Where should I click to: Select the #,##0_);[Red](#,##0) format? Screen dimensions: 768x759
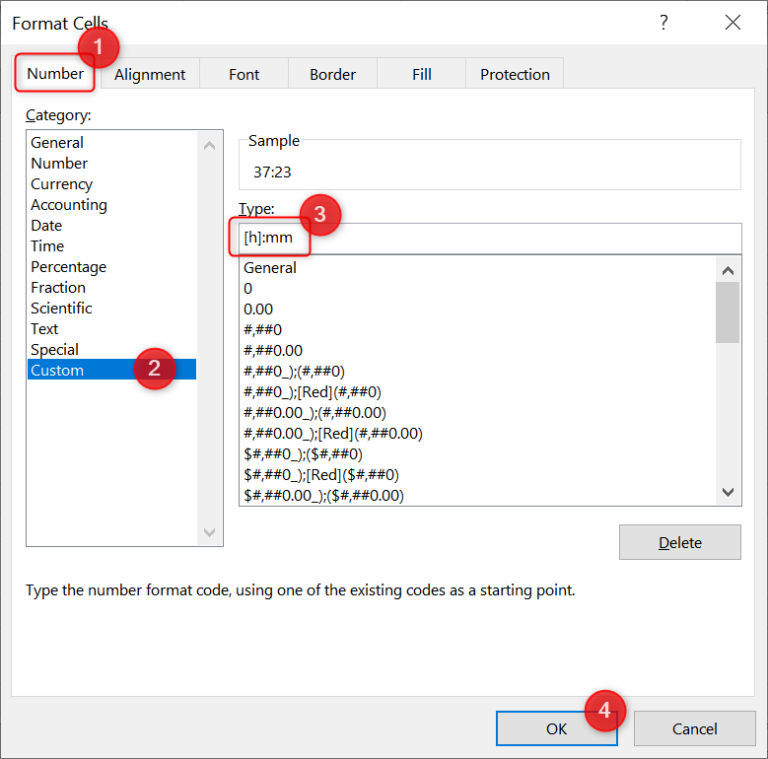[x=312, y=392]
